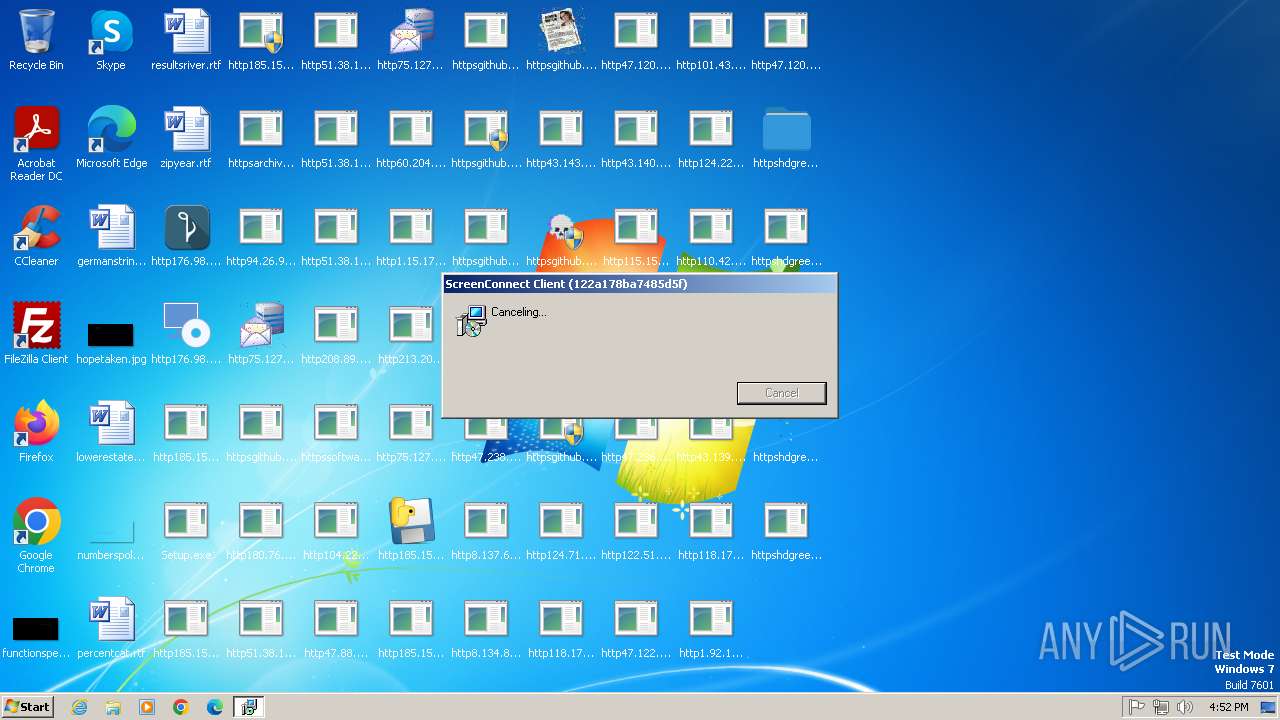Select the http1.92.1 desktop file
1280x720 pixels.
click(x=711, y=628)
